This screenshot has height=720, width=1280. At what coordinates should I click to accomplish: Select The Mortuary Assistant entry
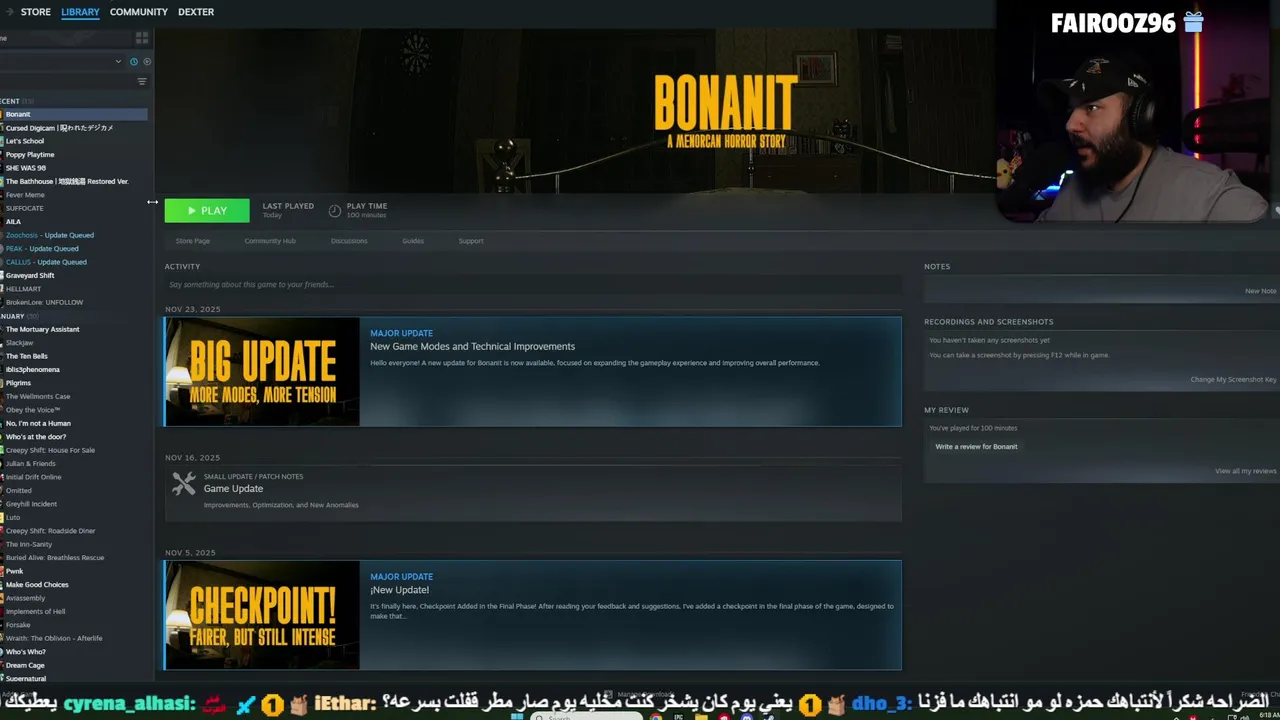point(42,329)
